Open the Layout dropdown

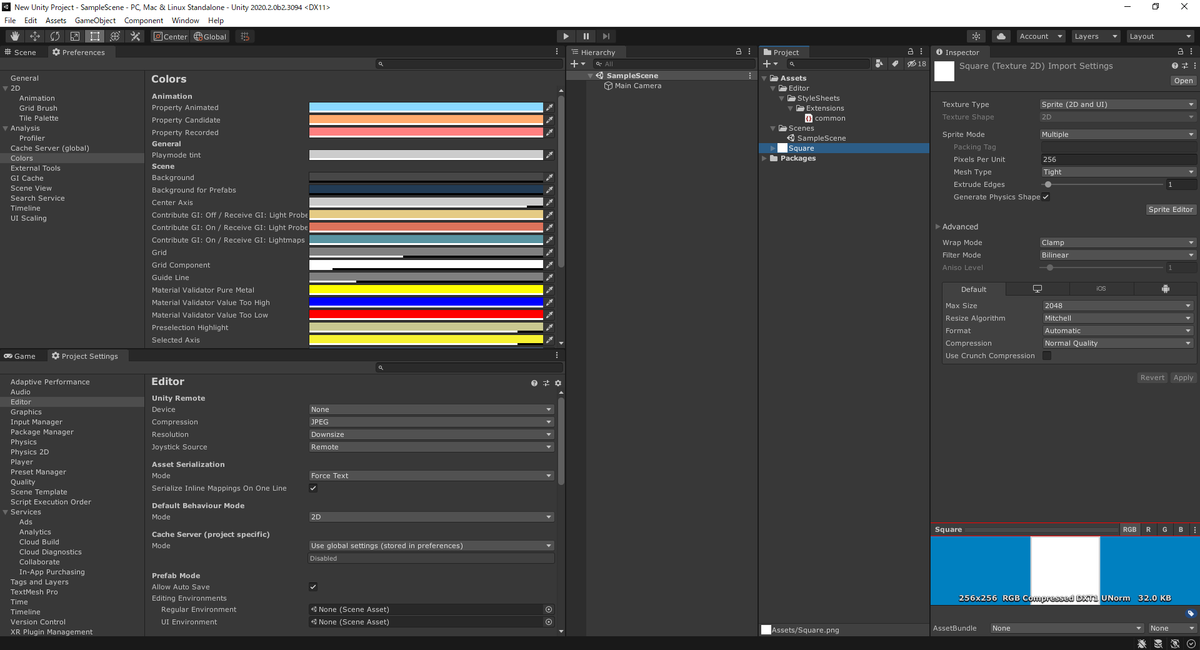coord(1158,36)
